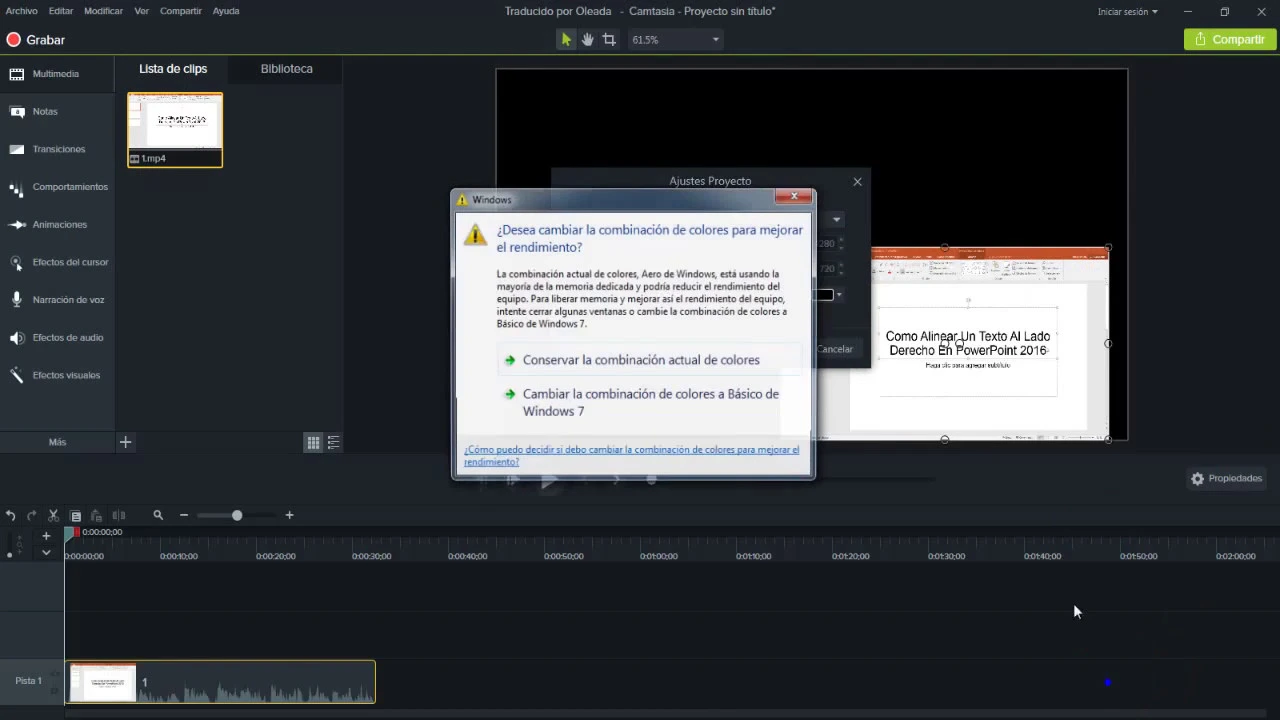Switch to Biblioteca tab
The width and height of the screenshot is (1280, 720).
click(287, 69)
